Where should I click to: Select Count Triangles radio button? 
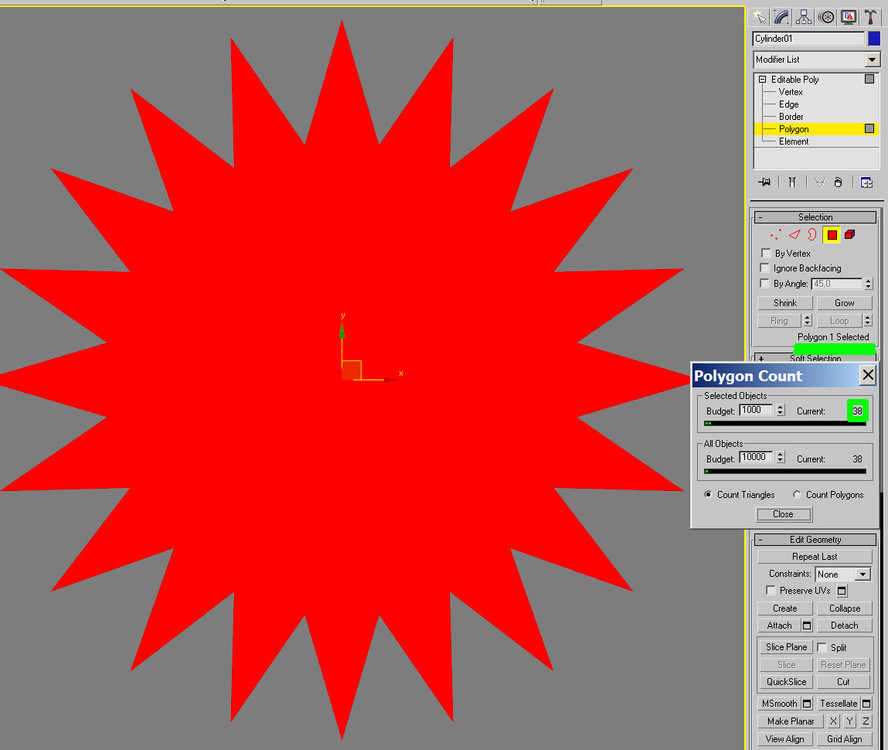point(708,495)
